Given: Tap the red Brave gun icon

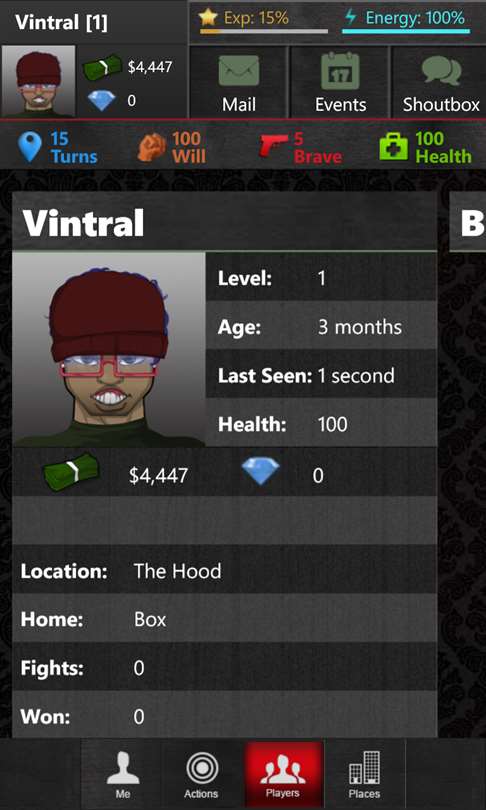Looking at the screenshot, I should point(273,146).
